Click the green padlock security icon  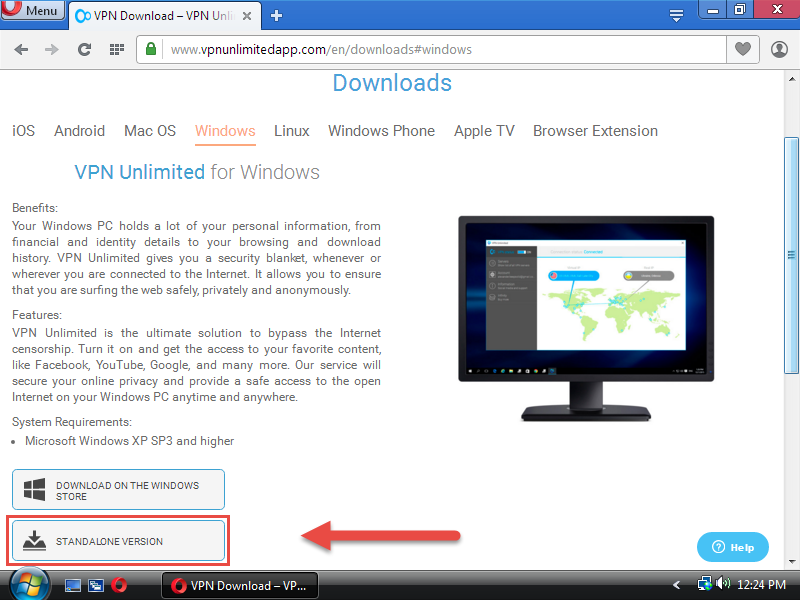point(151,49)
